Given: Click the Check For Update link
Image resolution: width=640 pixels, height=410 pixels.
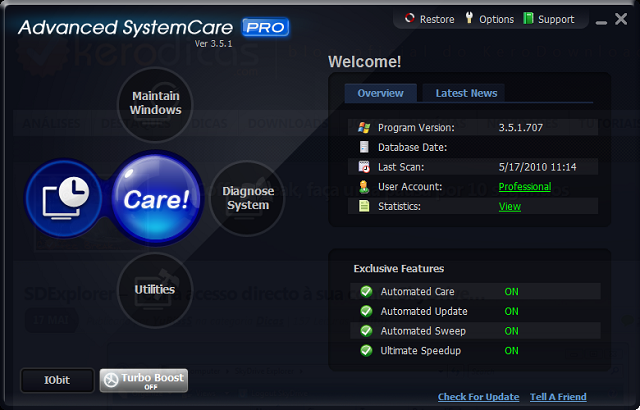Looking at the screenshot, I should [478, 397].
